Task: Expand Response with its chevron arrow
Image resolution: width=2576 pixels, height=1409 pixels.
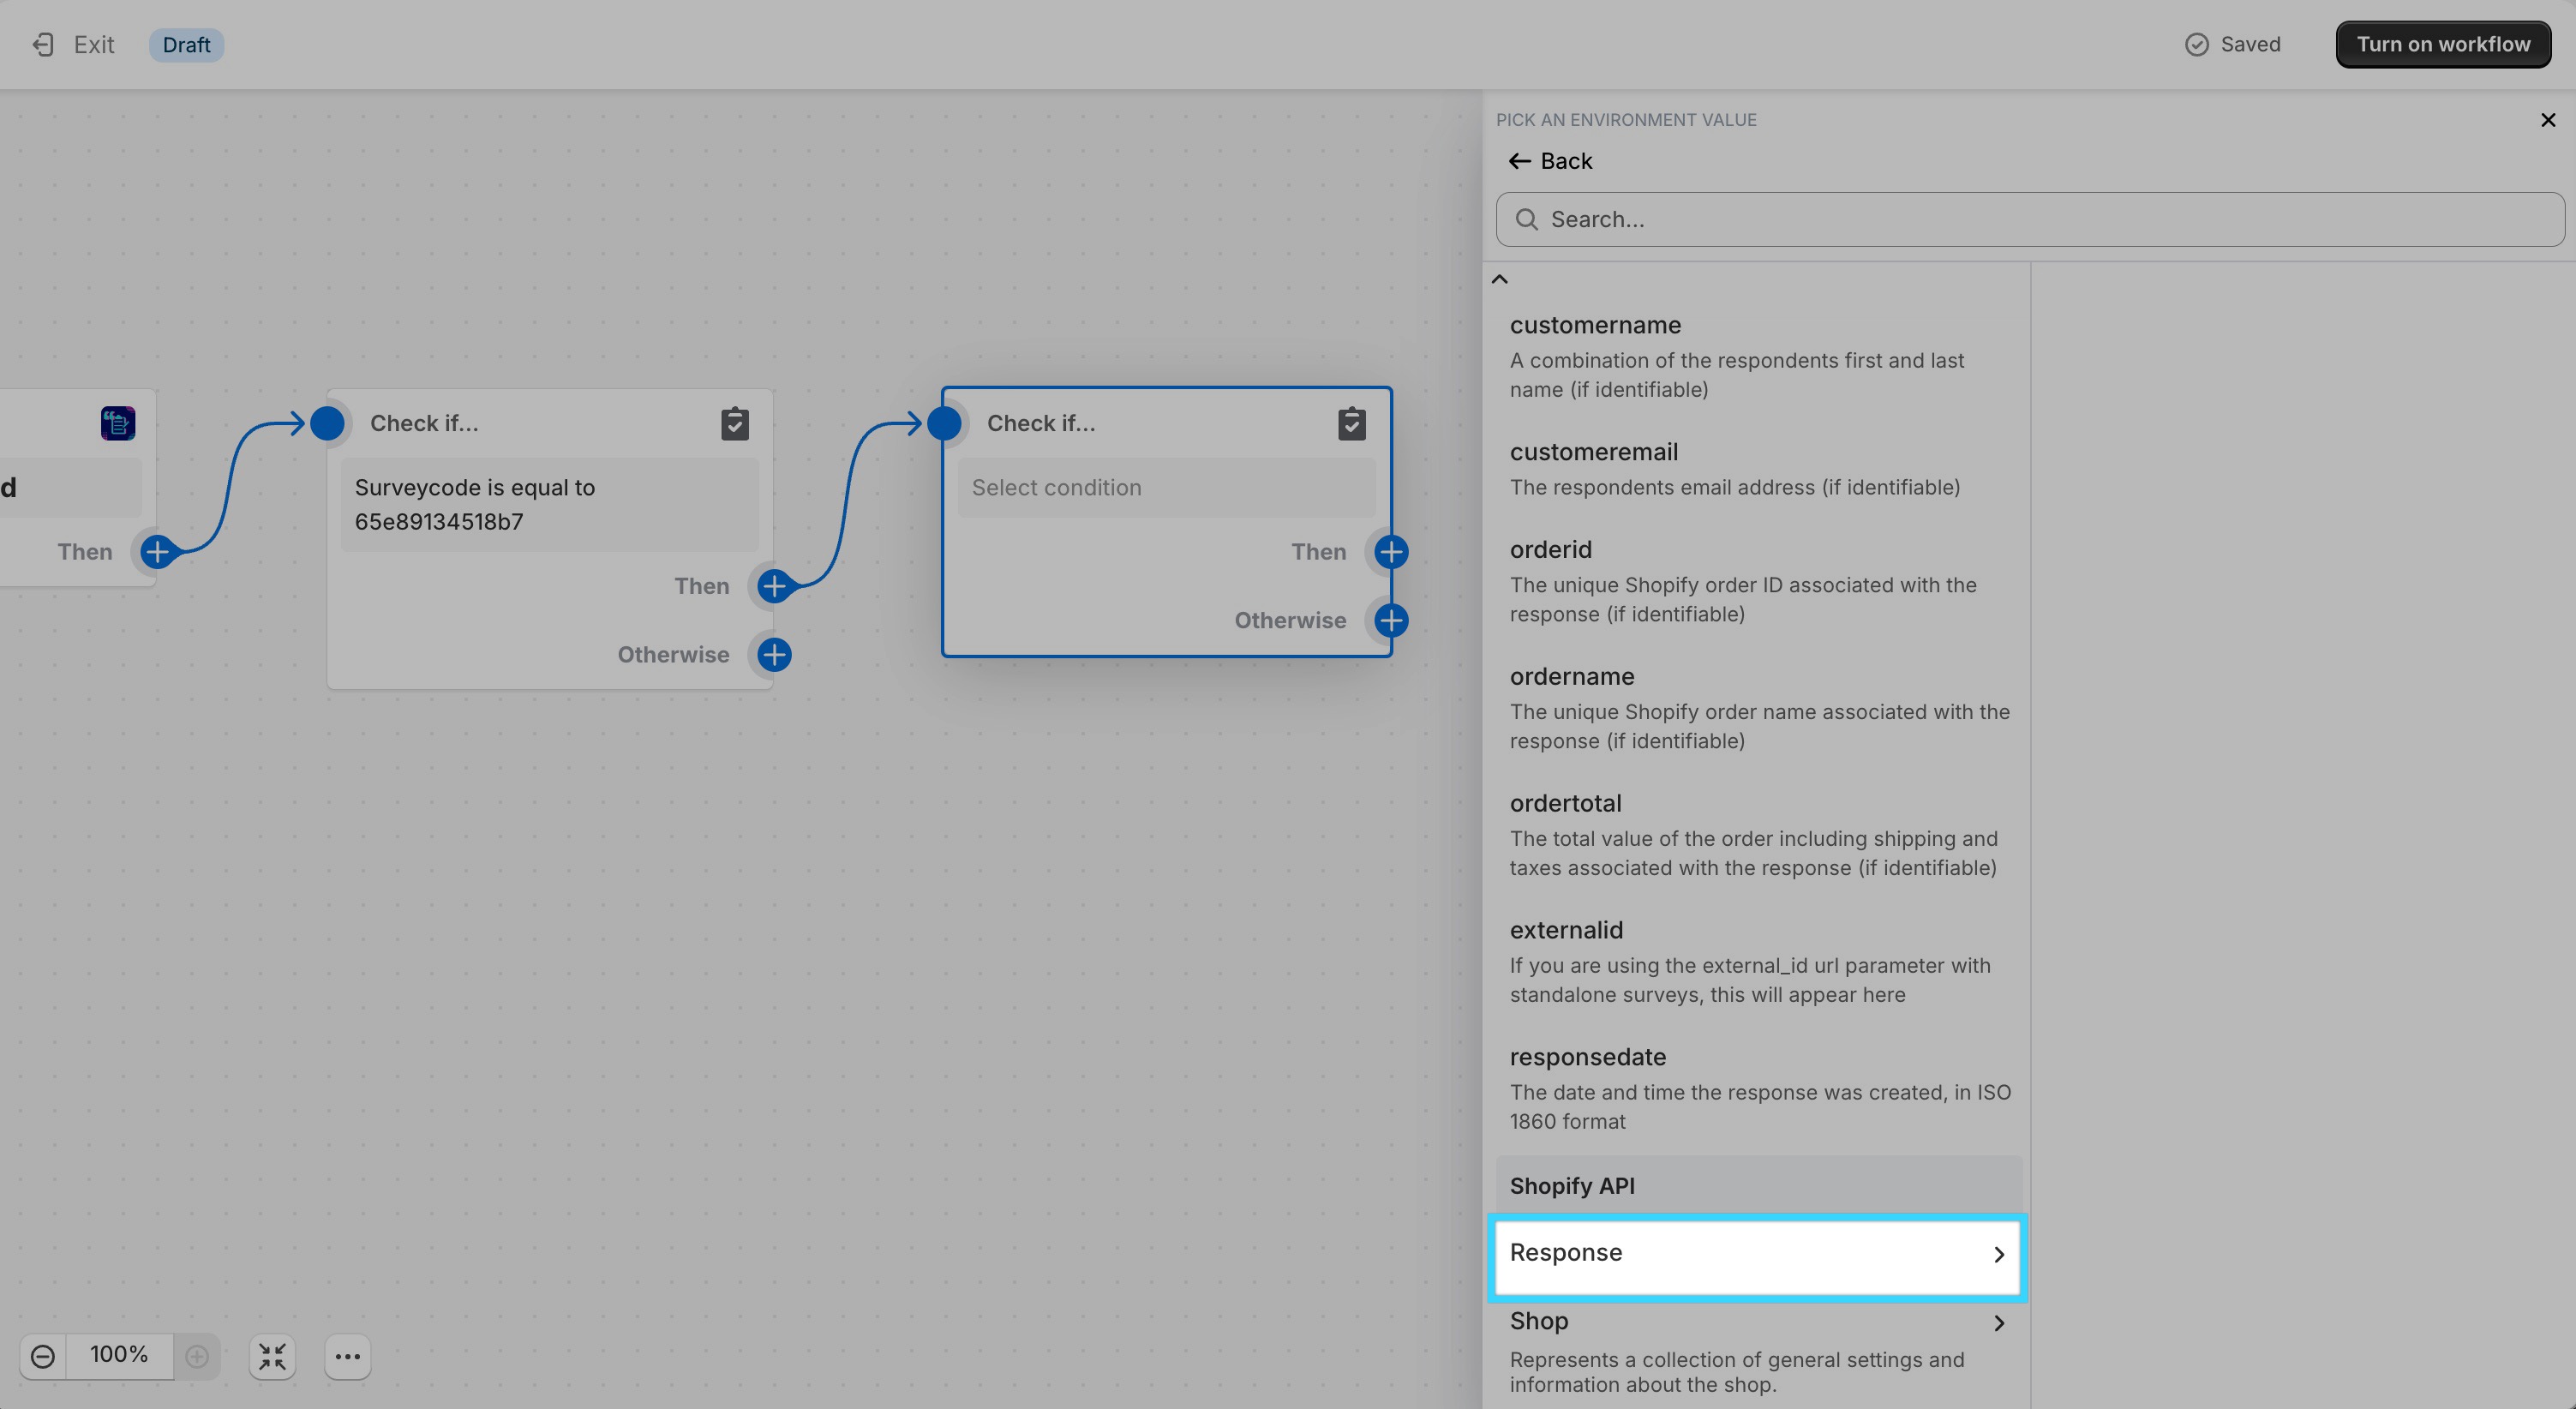Action: click(1998, 1255)
